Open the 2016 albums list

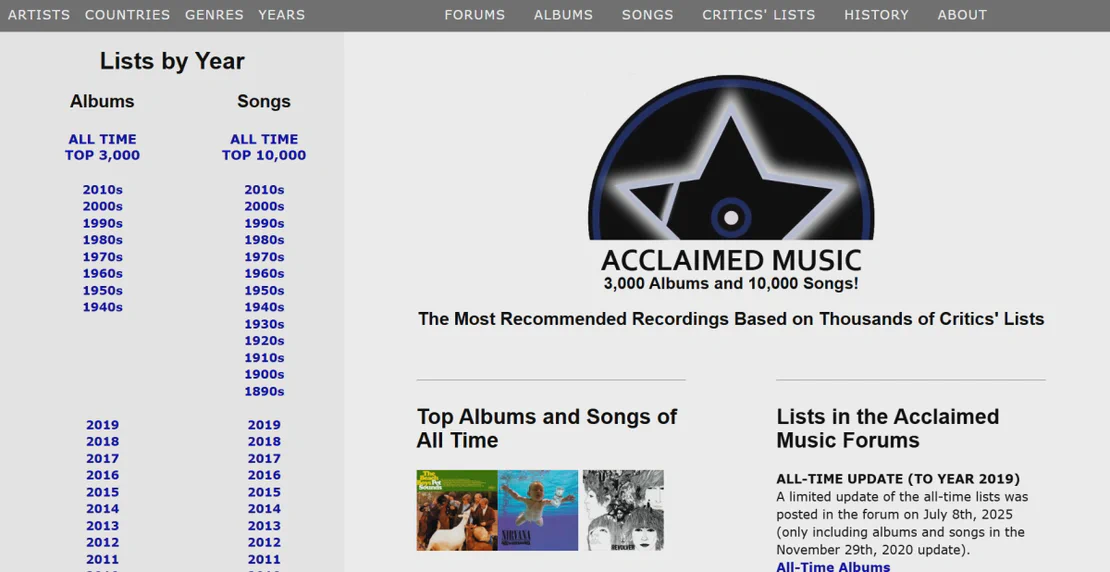pyautogui.click(x=103, y=475)
